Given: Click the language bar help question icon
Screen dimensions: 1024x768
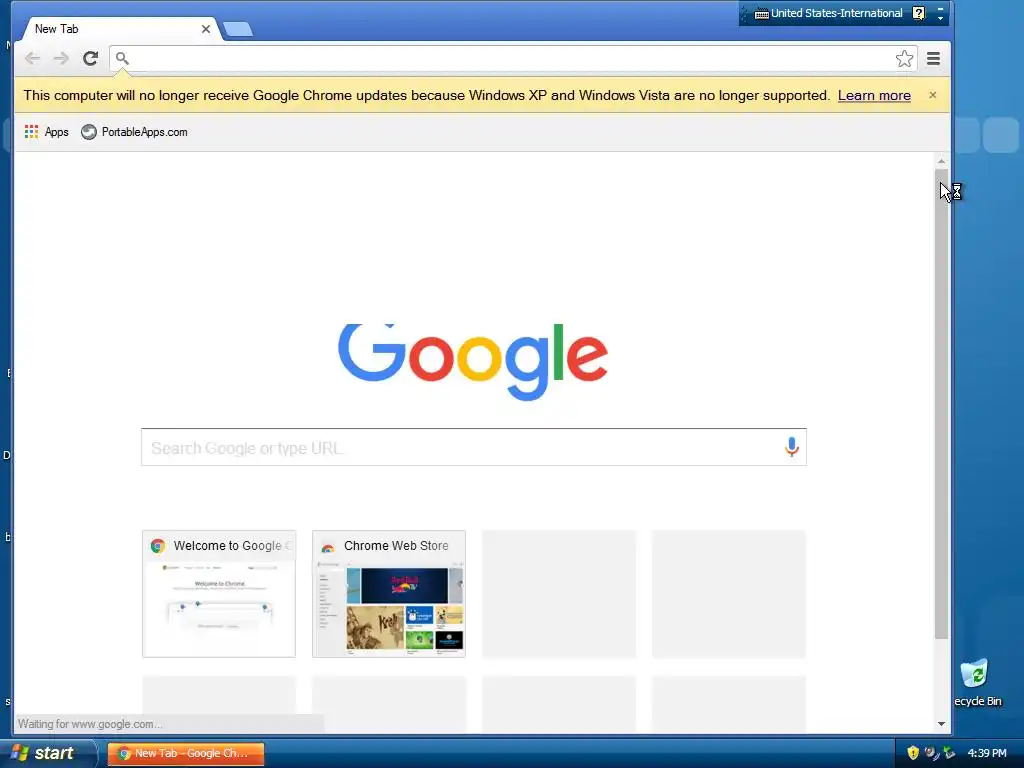Looking at the screenshot, I should coord(918,13).
